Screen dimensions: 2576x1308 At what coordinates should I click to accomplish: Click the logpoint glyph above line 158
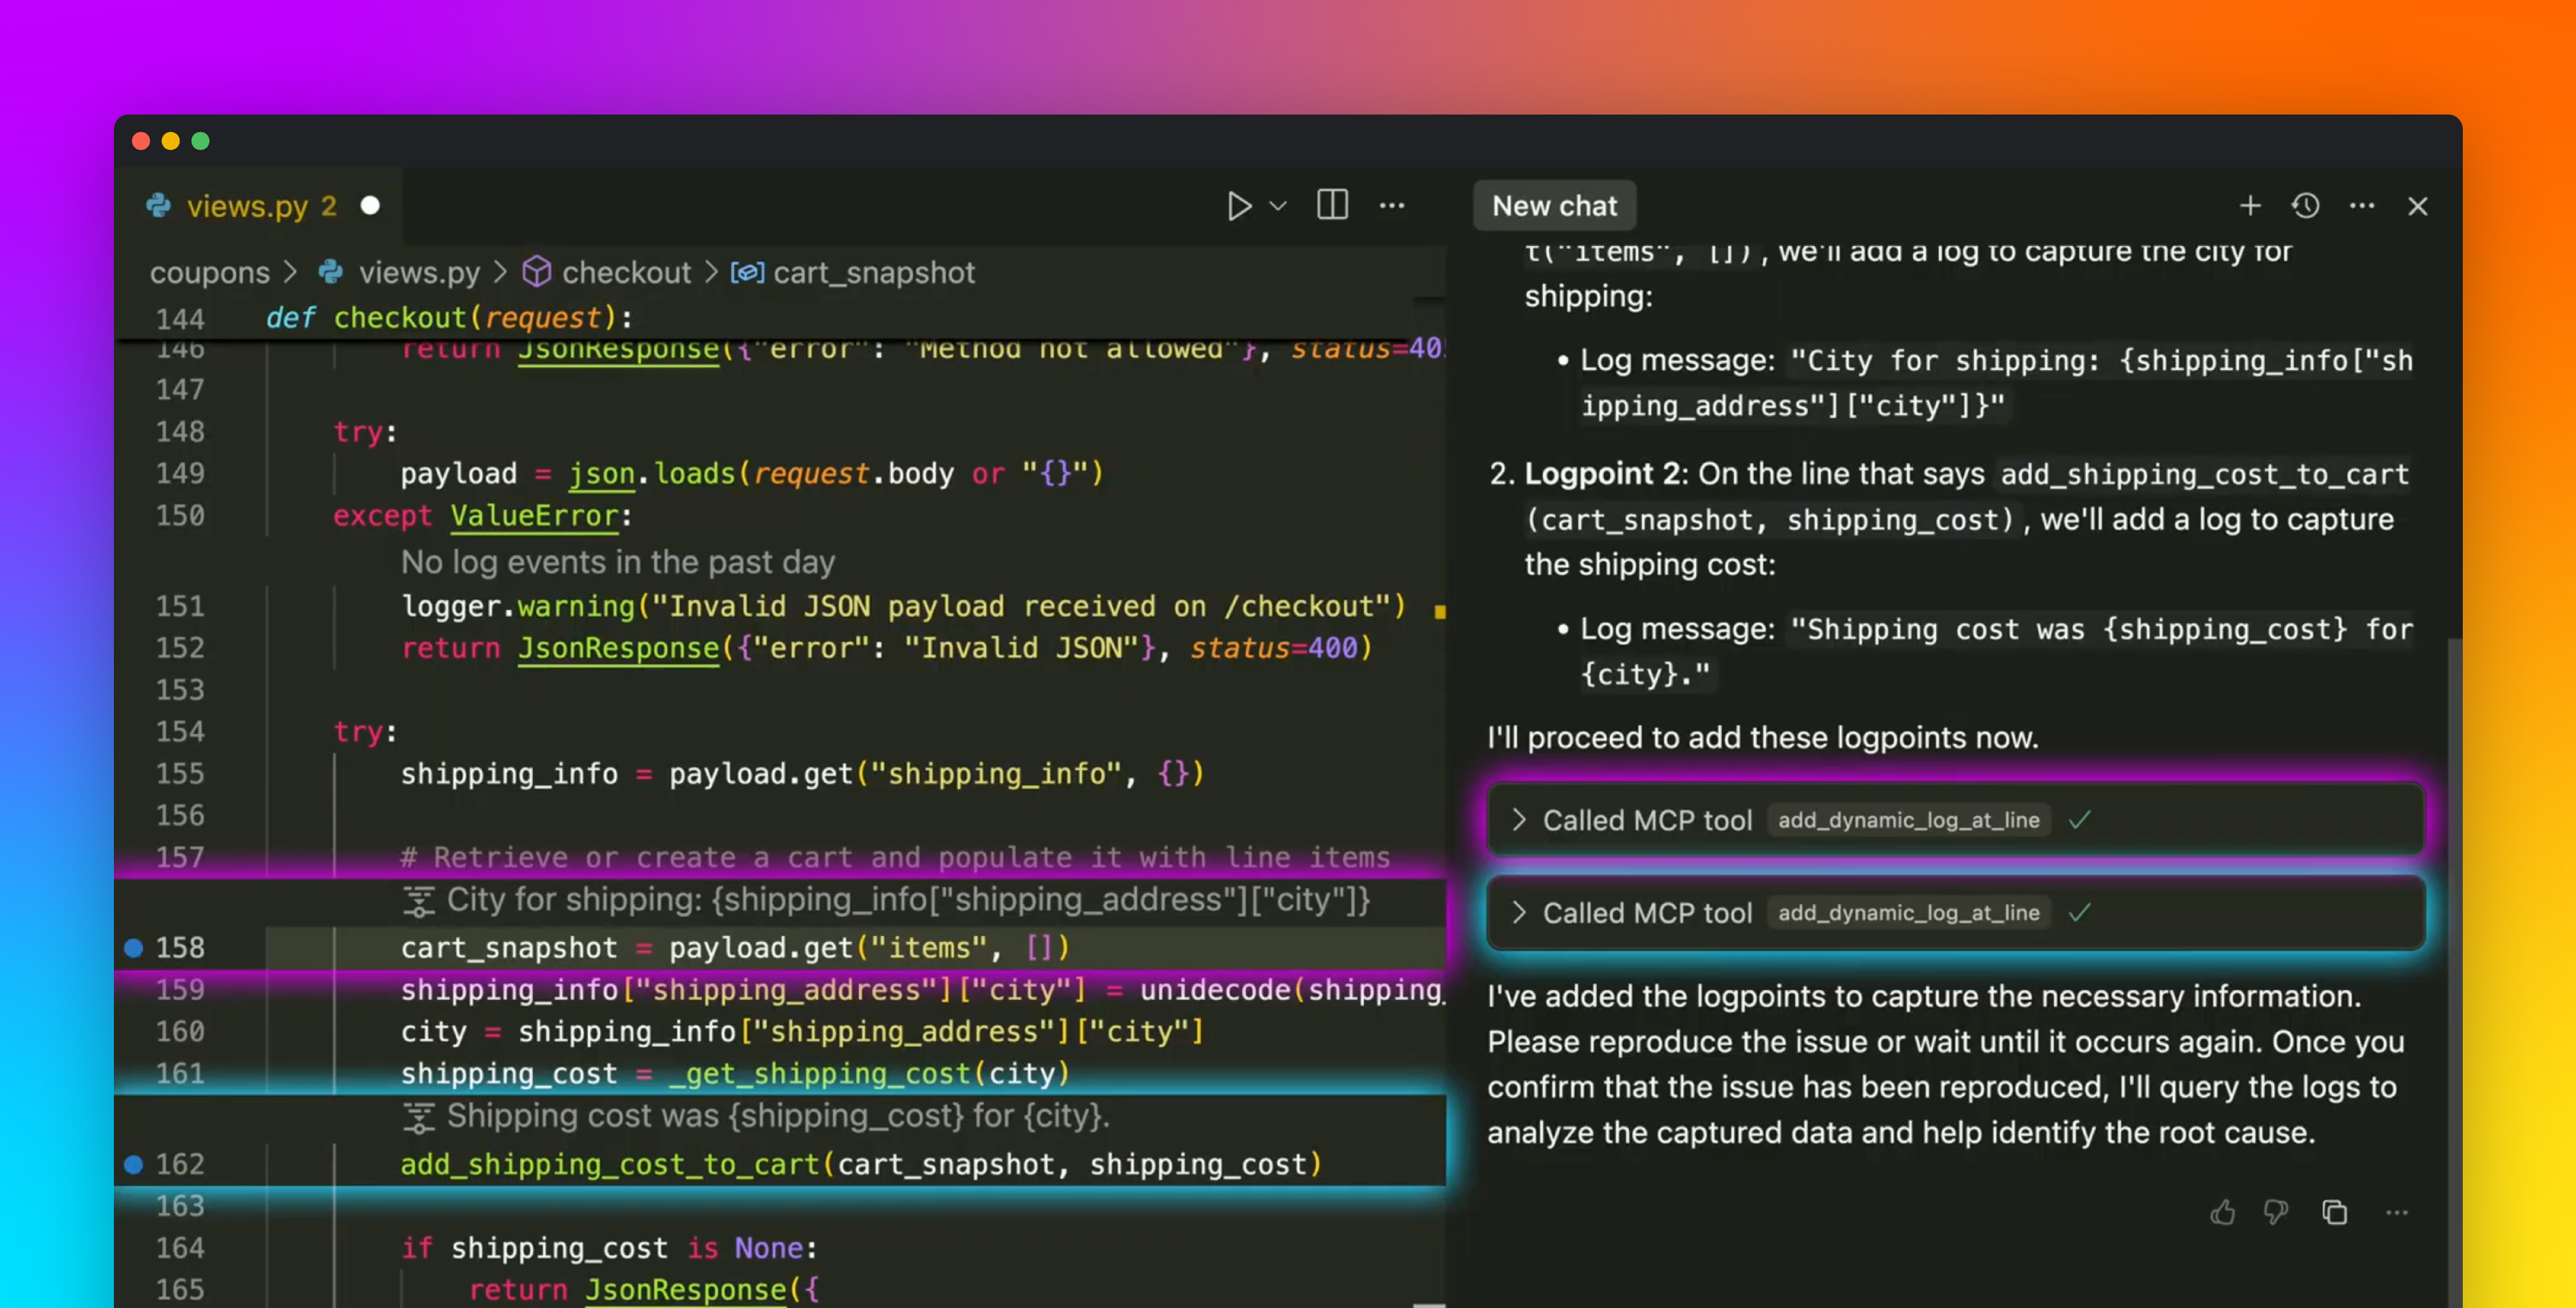[x=420, y=900]
